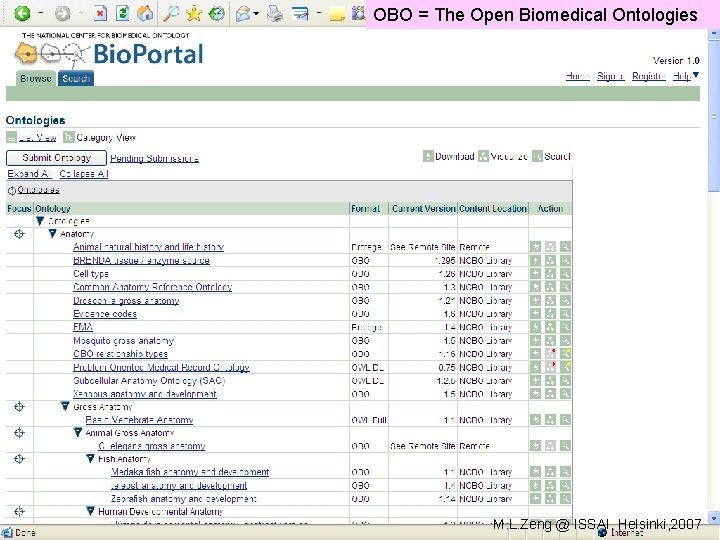Search Zebrafish anatomy ontology icon
This screenshot has height=540, width=720.
point(565,498)
